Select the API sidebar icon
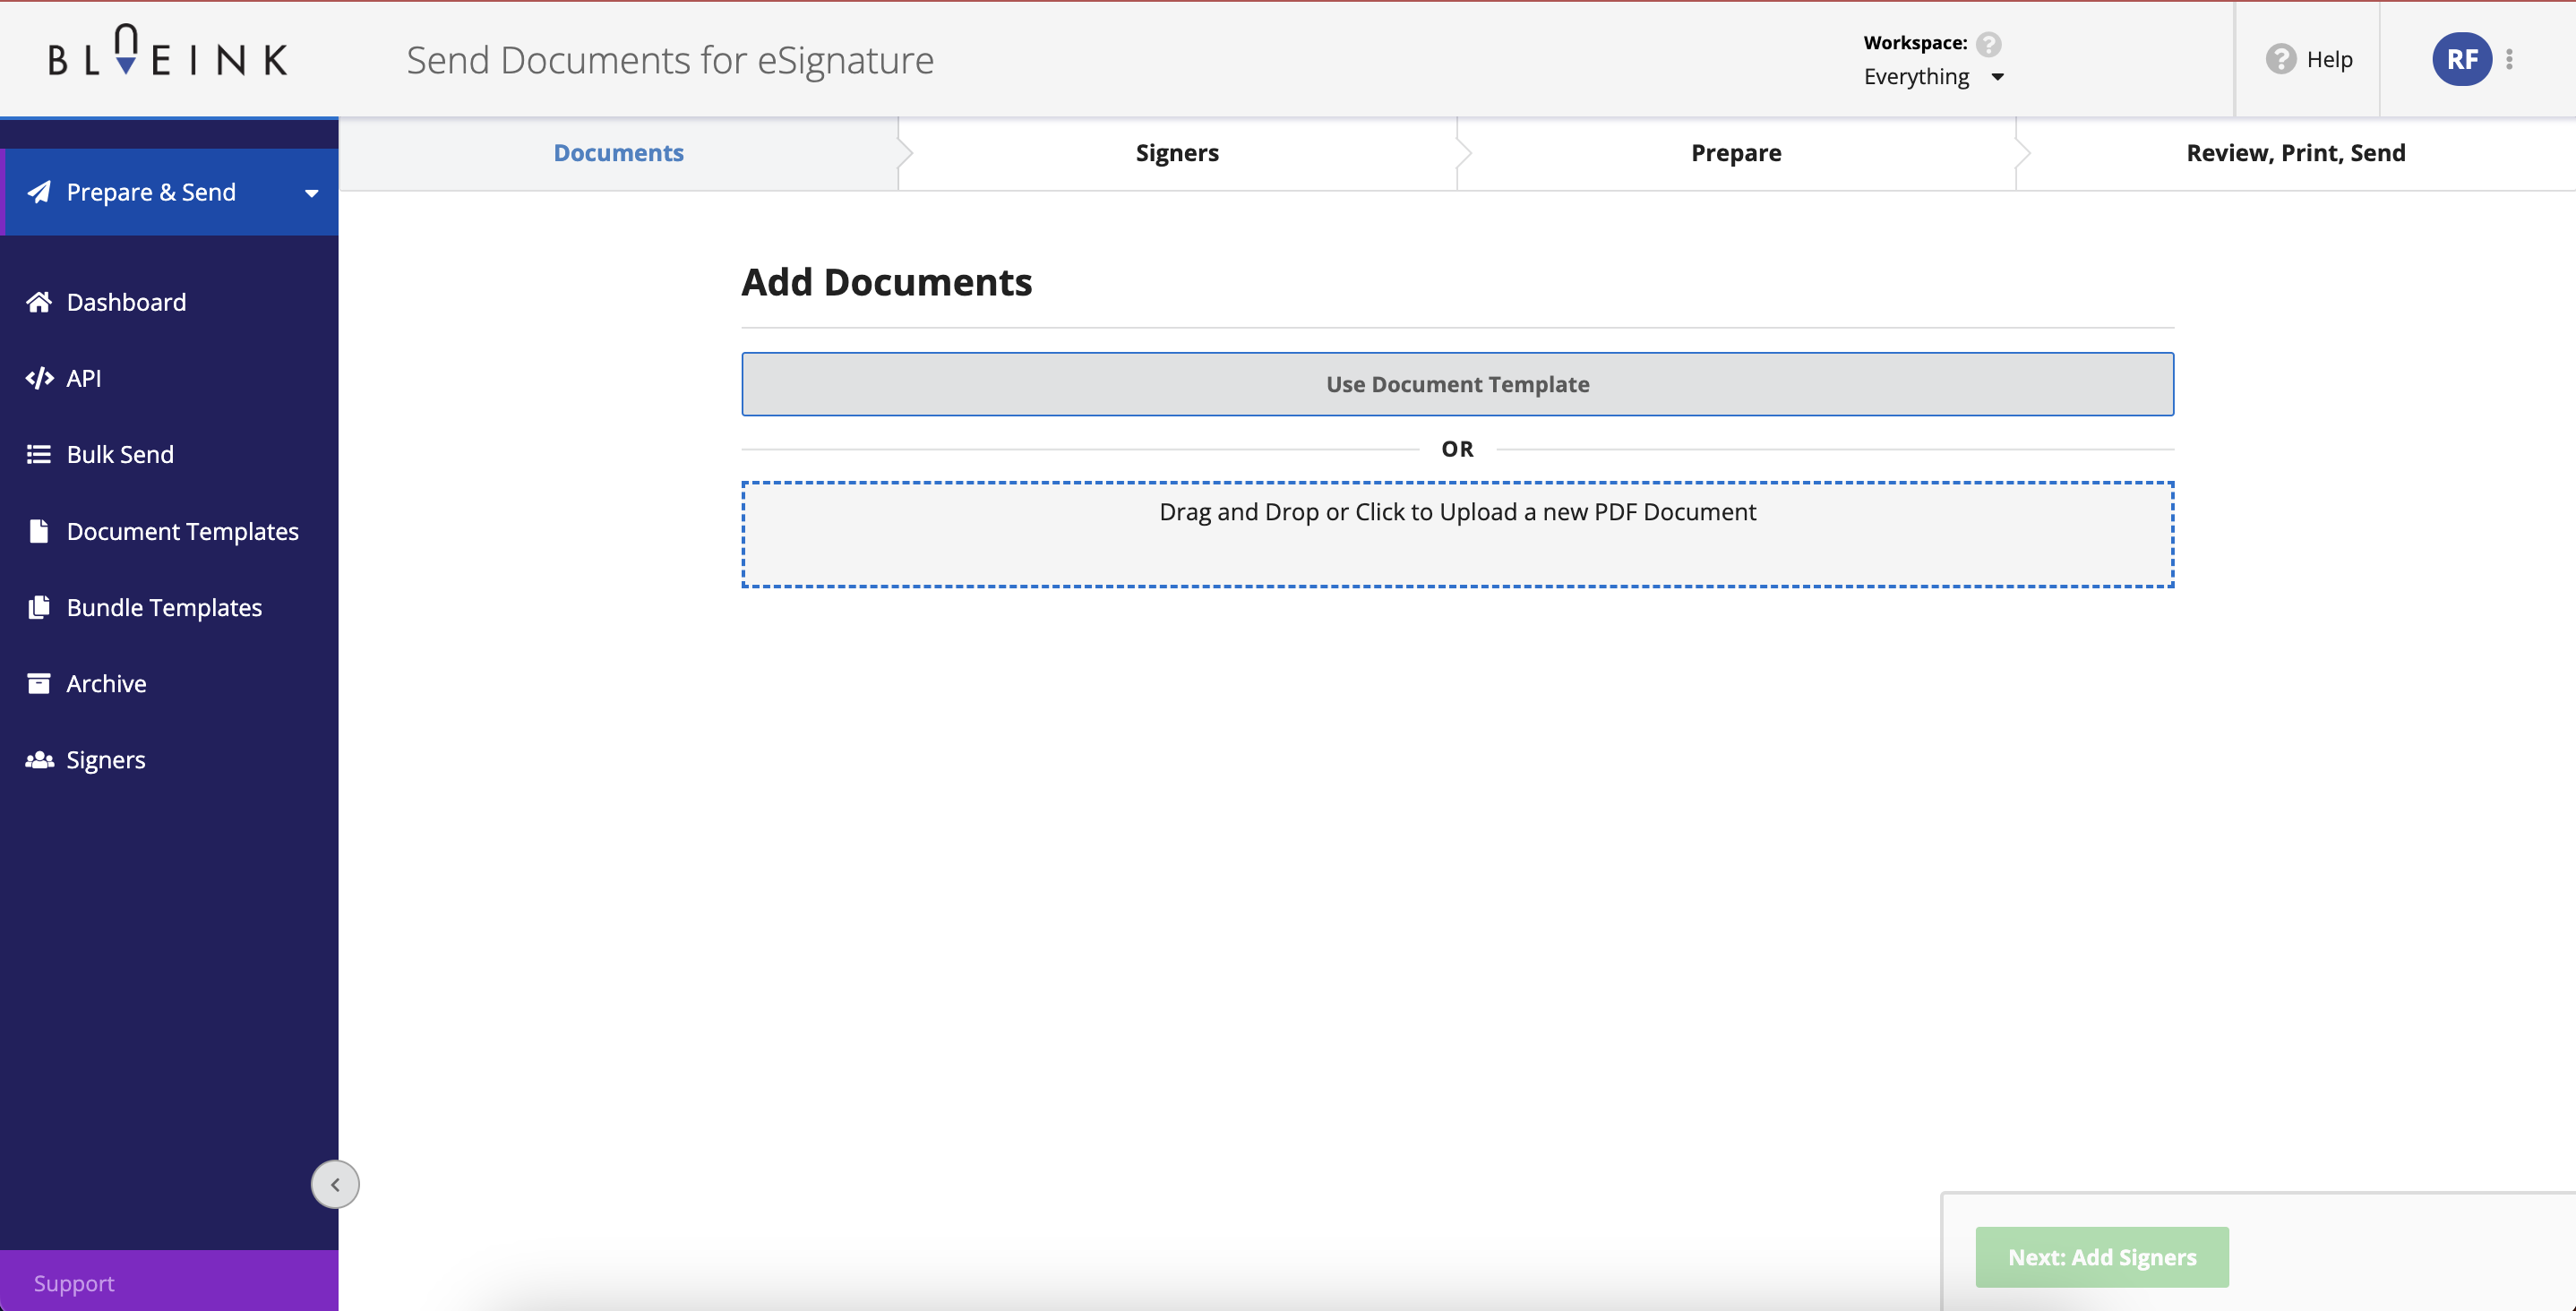This screenshot has height=1311, width=2576. pyautogui.click(x=39, y=378)
